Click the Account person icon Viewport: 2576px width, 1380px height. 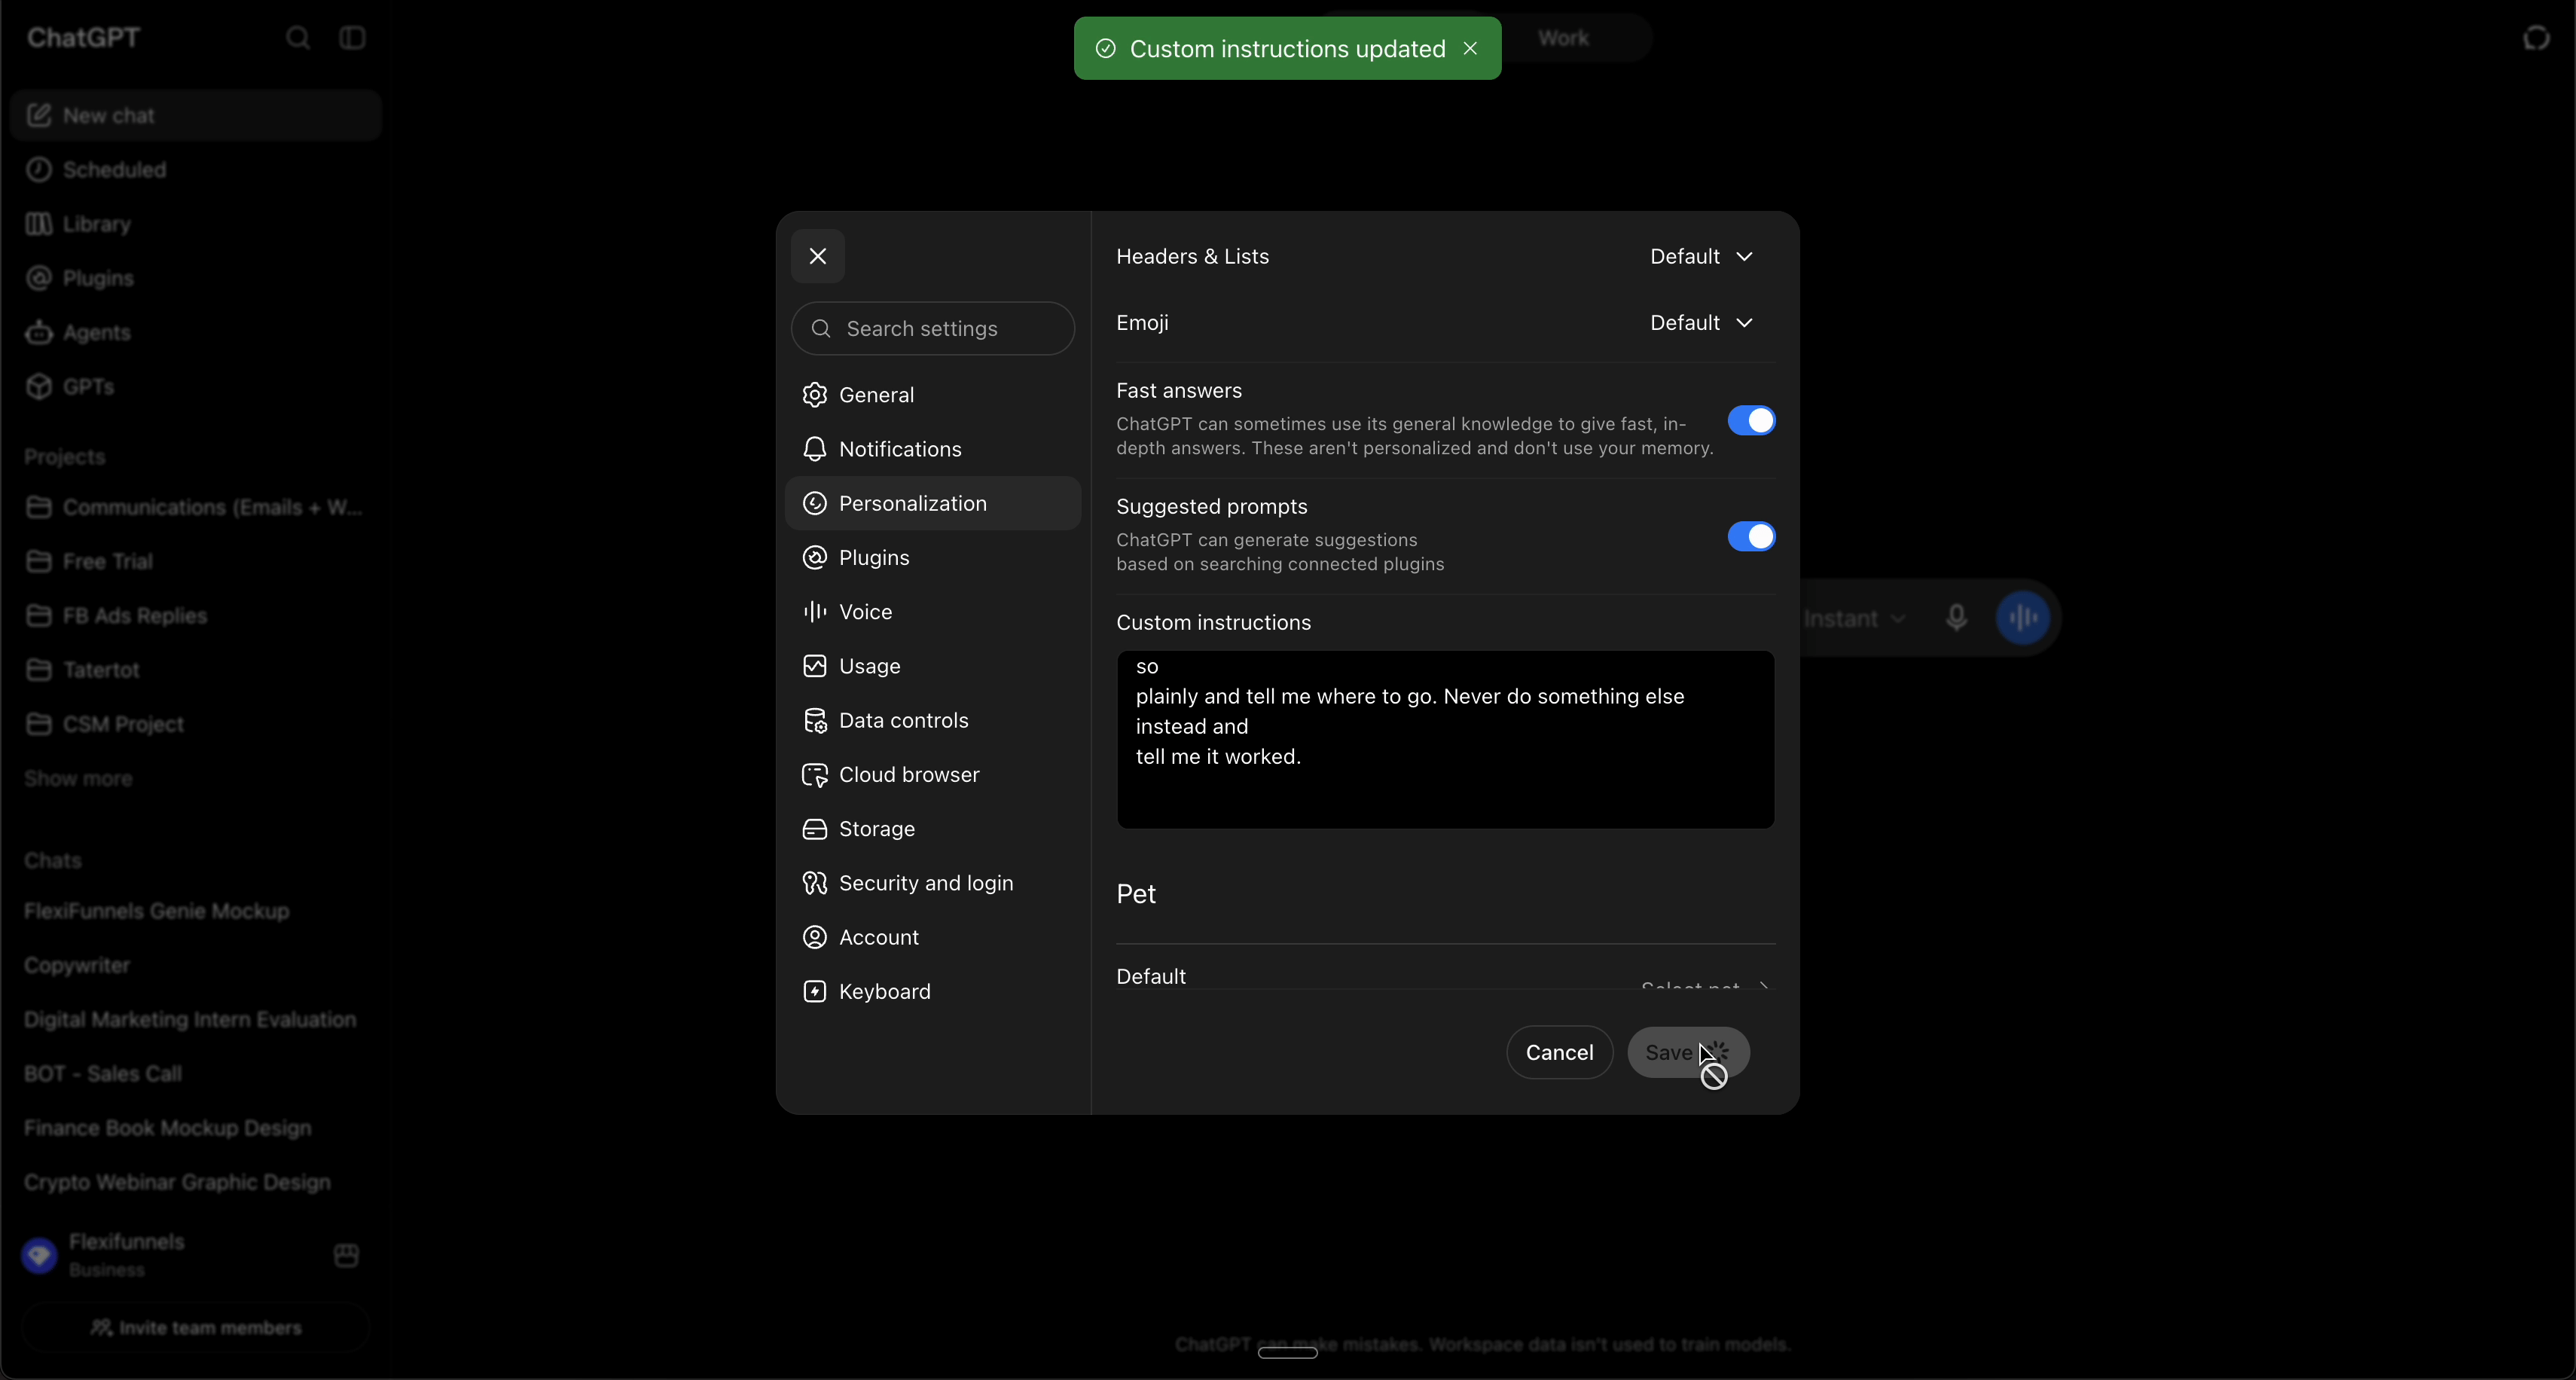pos(815,937)
